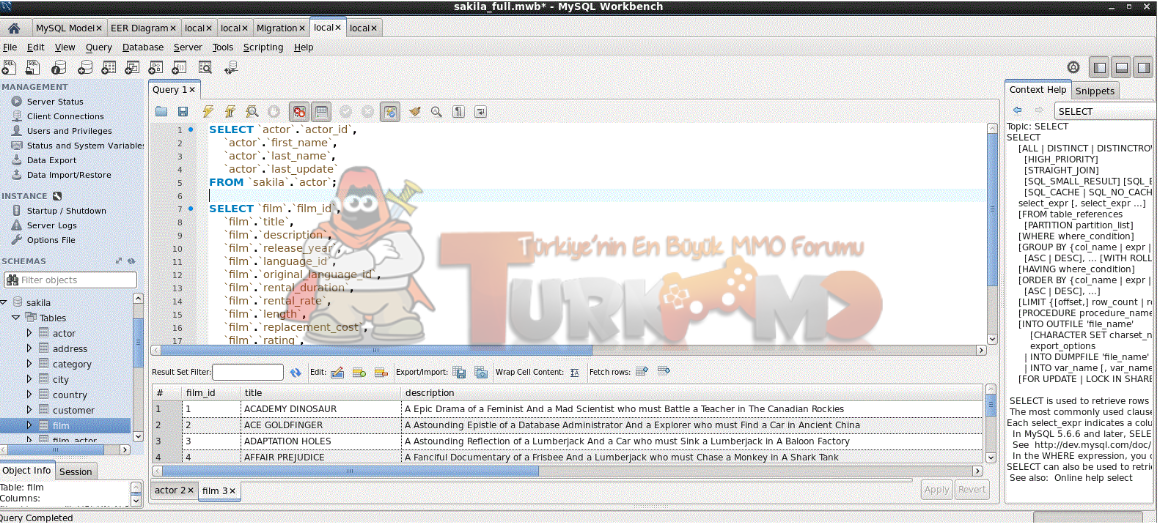Create a new schema icon

(x=84, y=68)
